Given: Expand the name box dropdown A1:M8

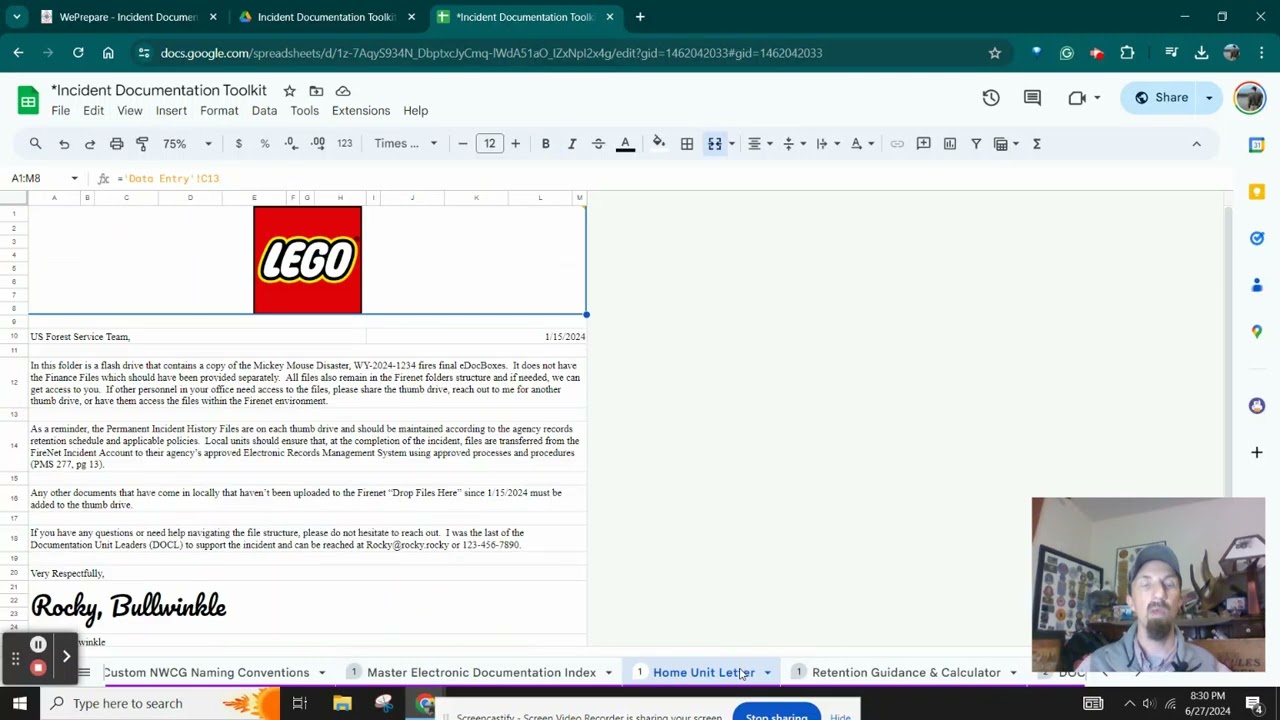Looking at the screenshot, I should tap(74, 178).
